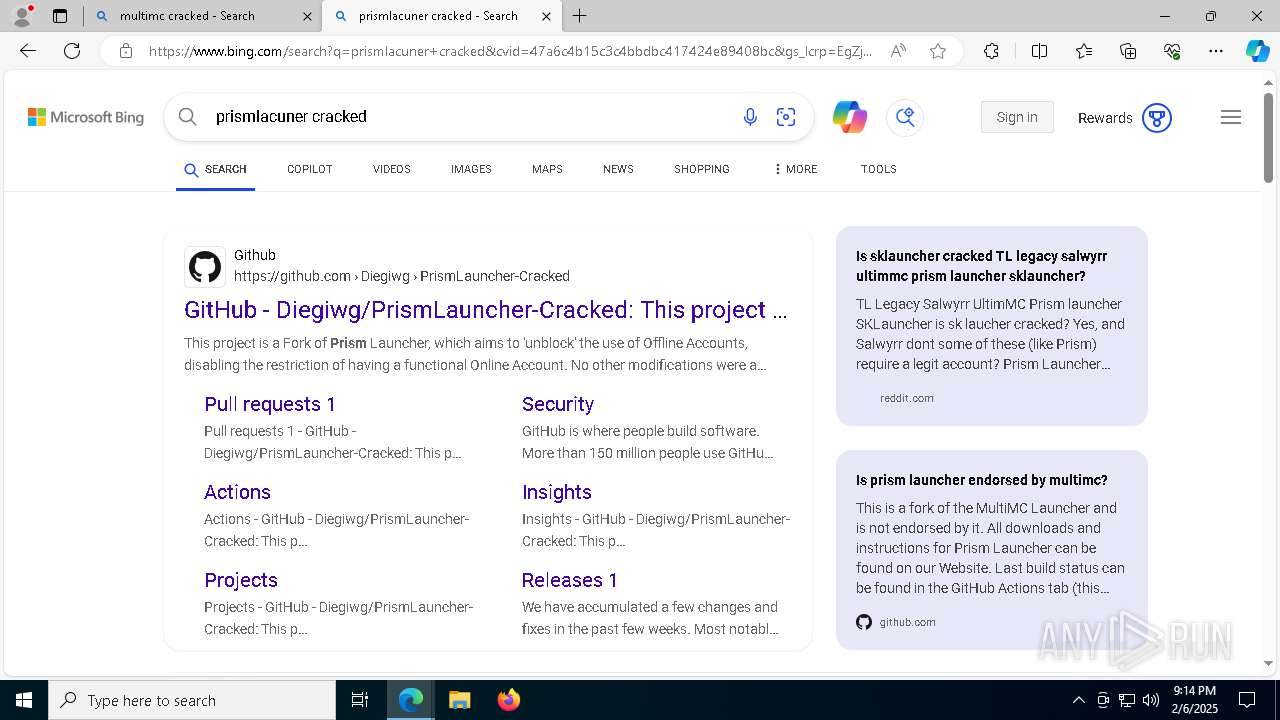This screenshot has width=1280, height=720.
Task: Open the TOOLS filter menu
Action: click(879, 169)
